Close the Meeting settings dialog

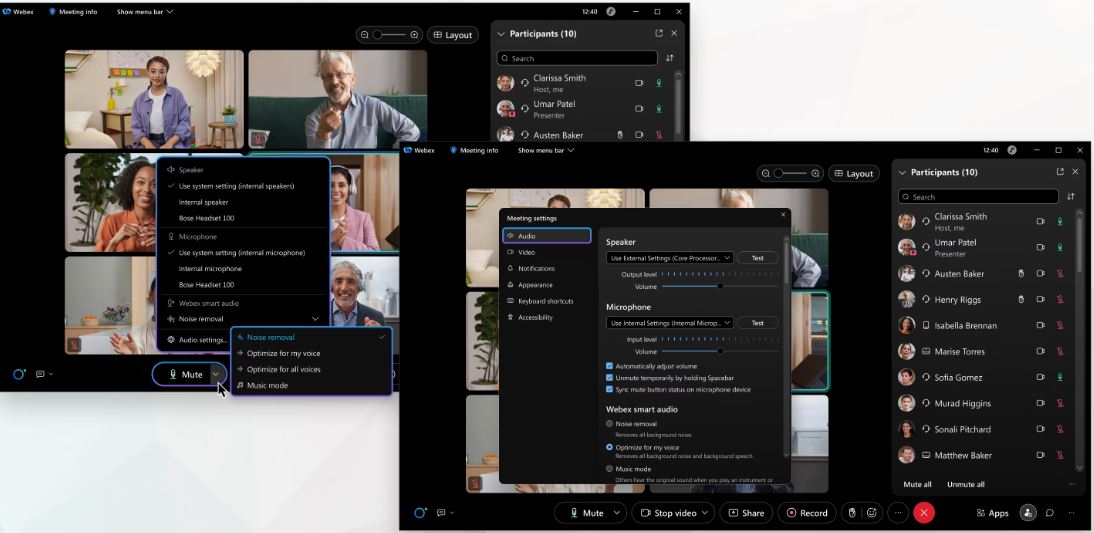click(783, 216)
